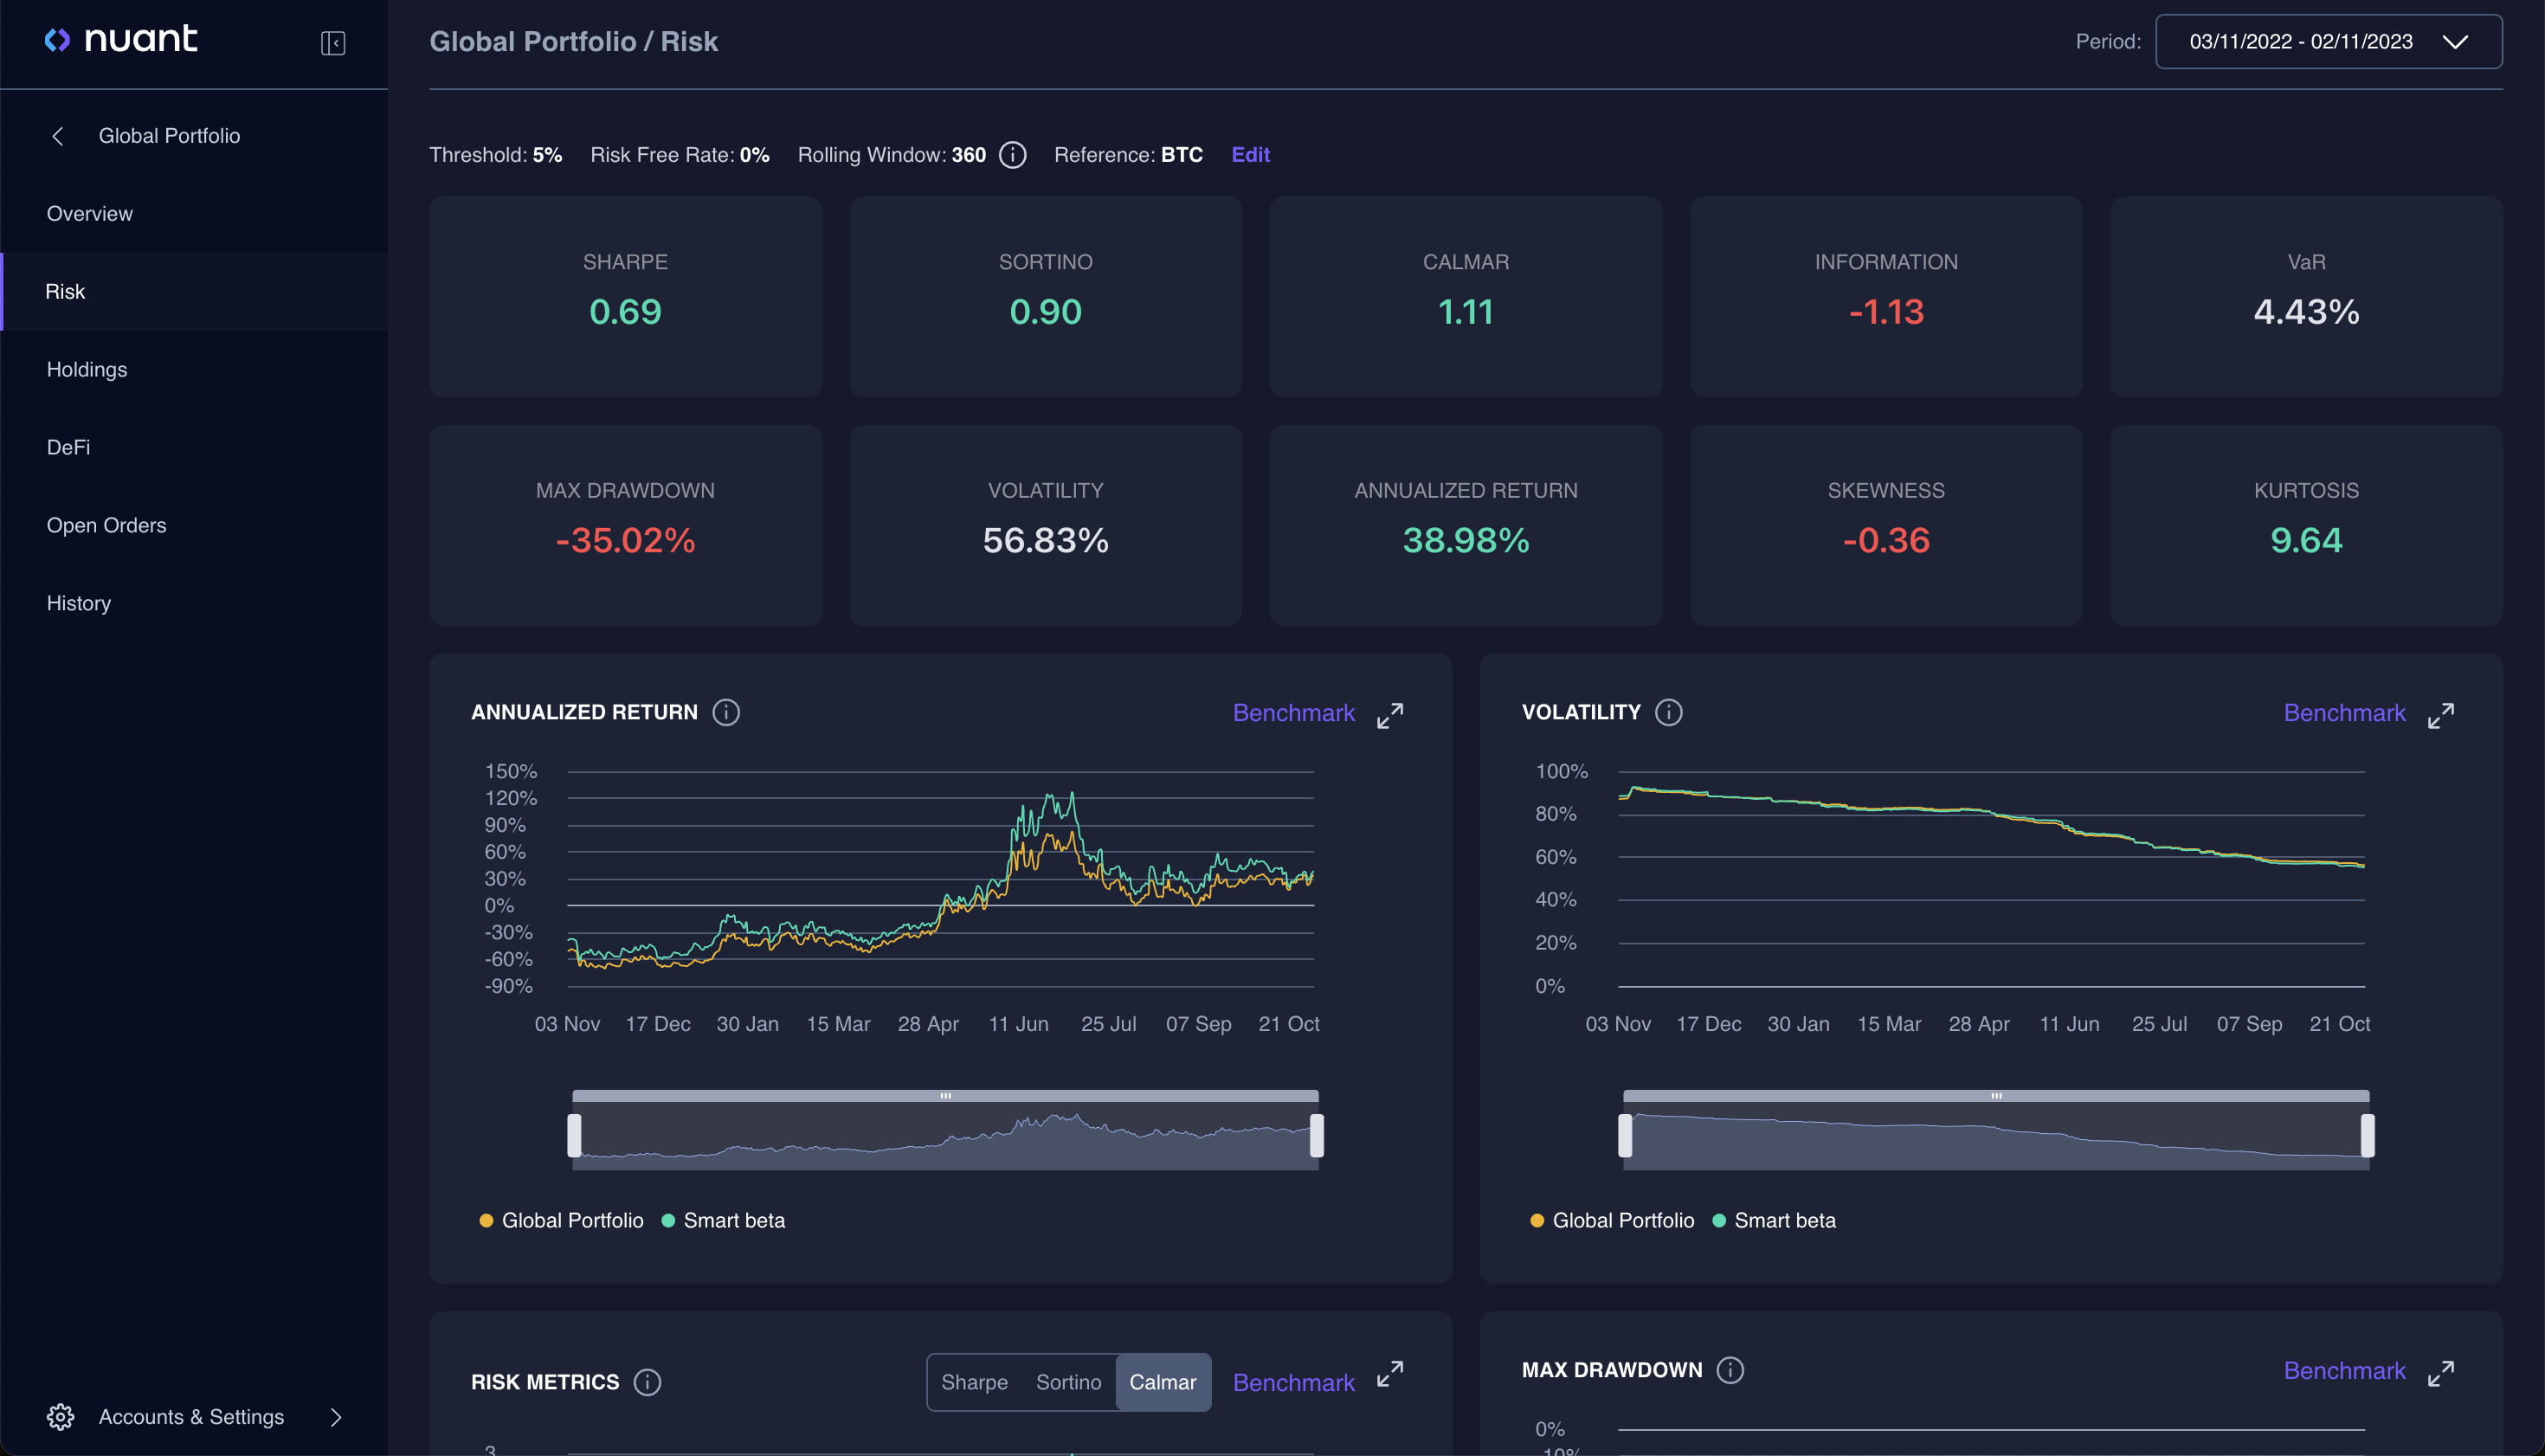Open Max Drawdown chart in expanded view
2545x1456 pixels.
(x=2441, y=1372)
